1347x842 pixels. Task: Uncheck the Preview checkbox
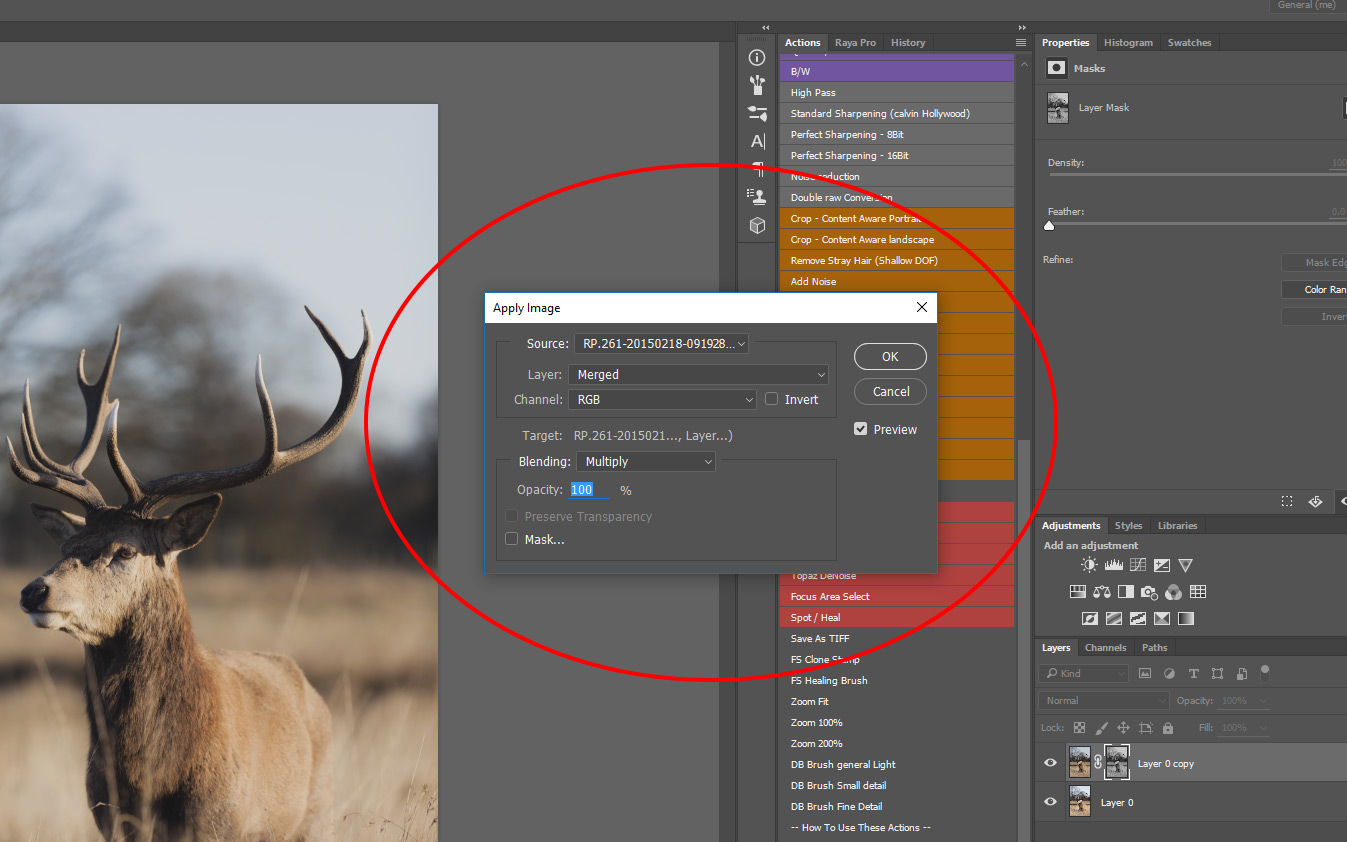point(860,428)
